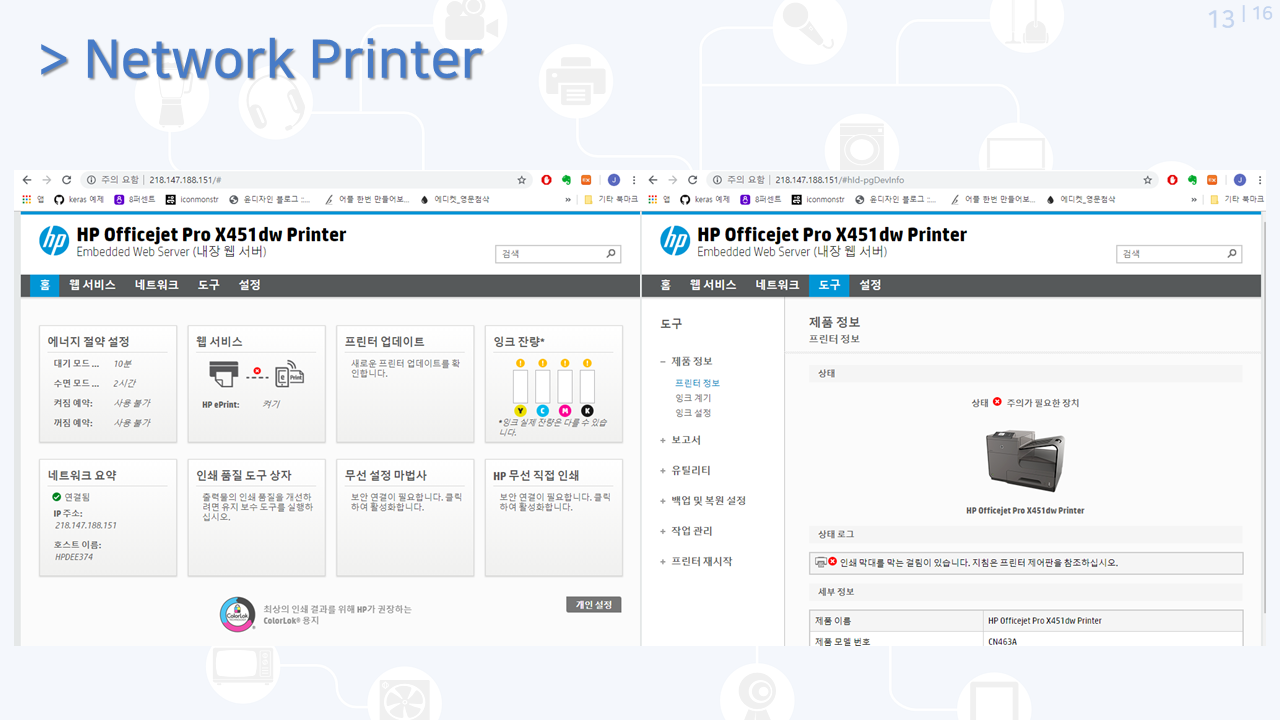Open the HP 무선 직접 인쇄 card
The height and width of the screenshot is (720, 1280).
click(x=553, y=517)
